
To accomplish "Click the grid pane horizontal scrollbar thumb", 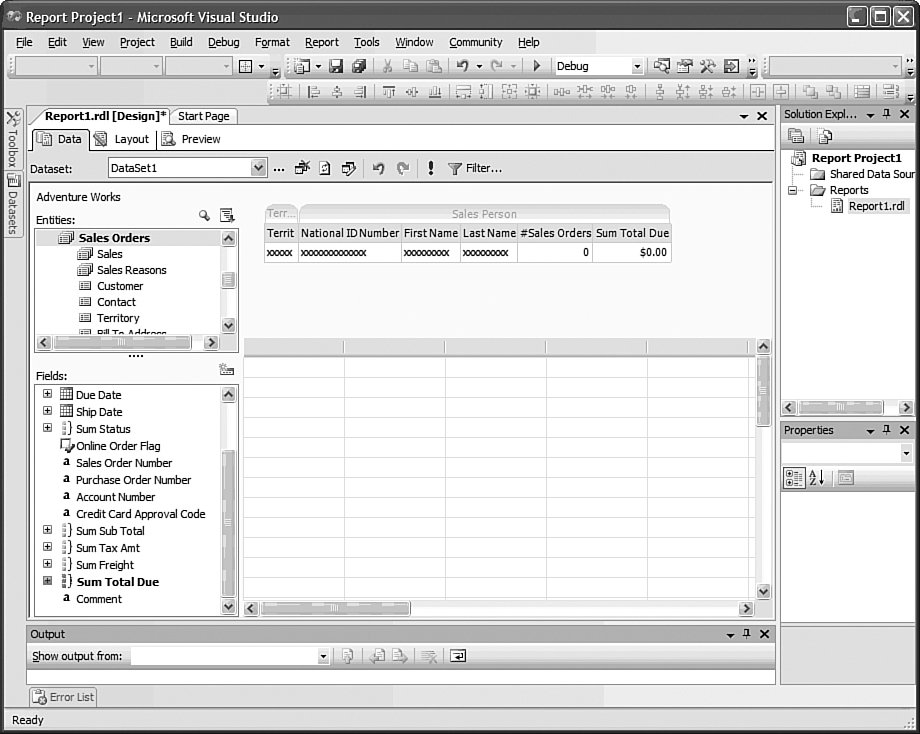I will (335, 608).
